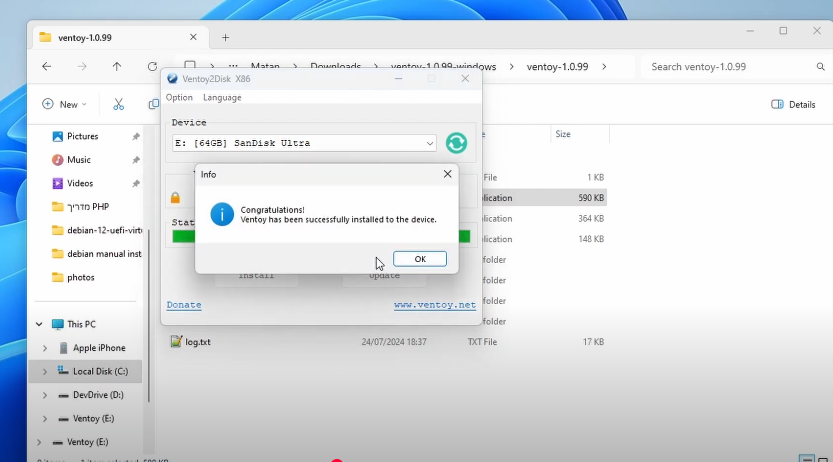
Task: Click the 364 KB size cell
Action: tap(591, 218)
